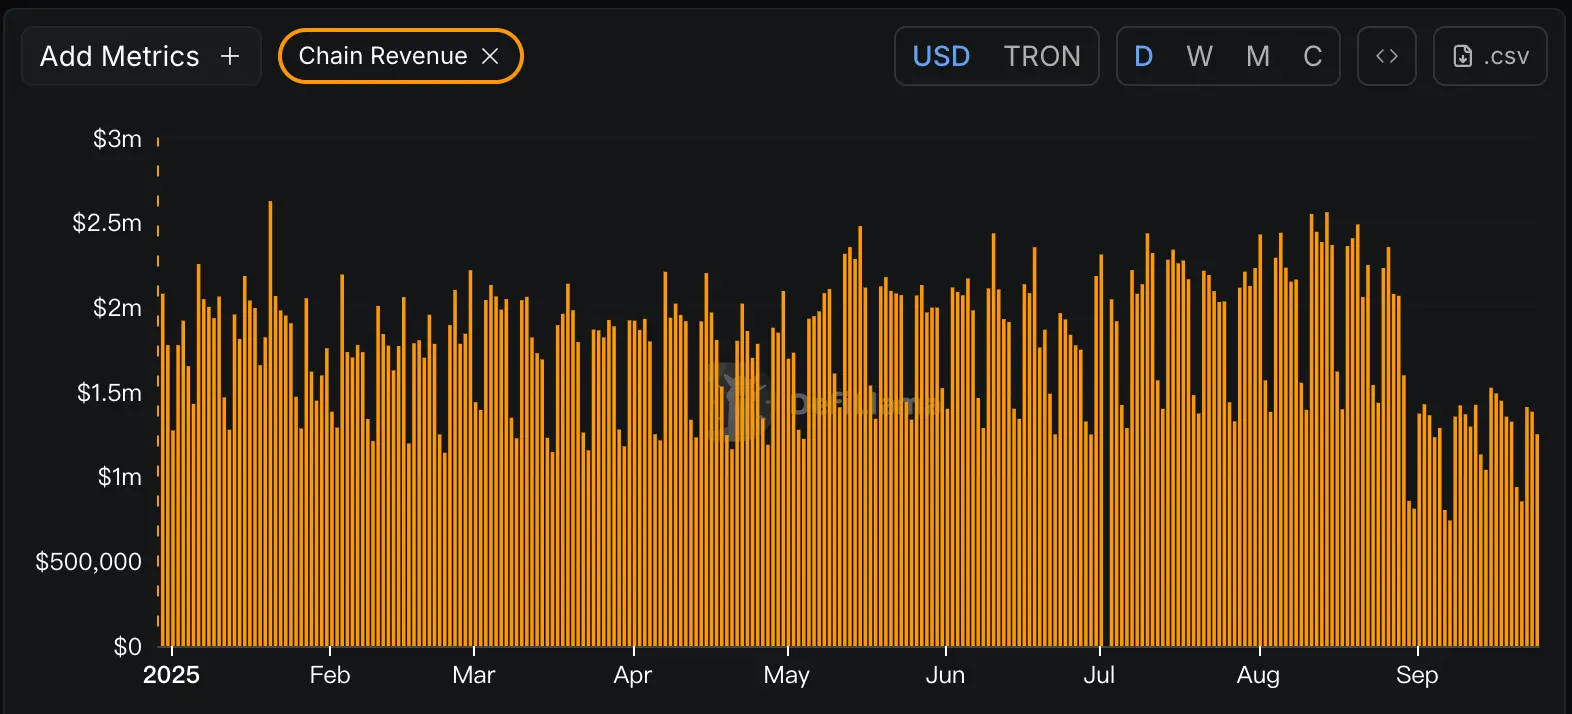Click the $1.5m y-axis label
This screenshot has width=1572, height=714.
tap(109, 393)
